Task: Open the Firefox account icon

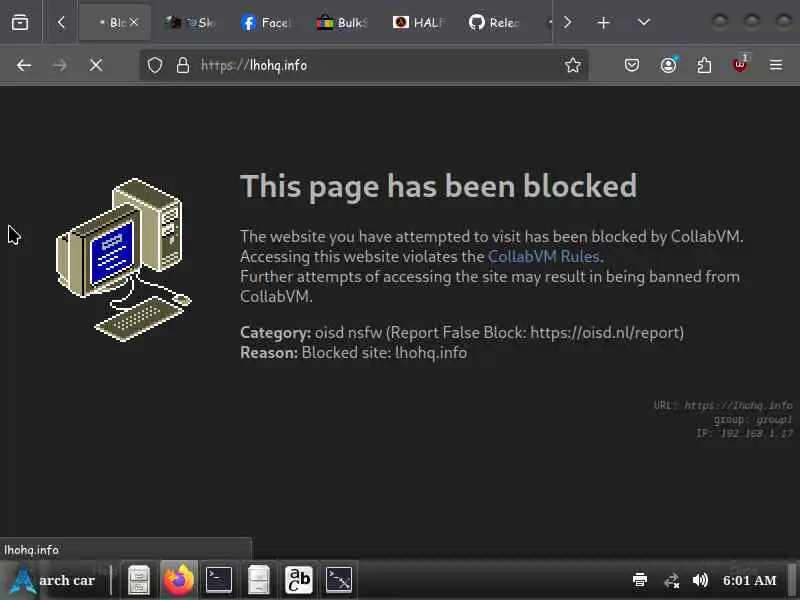Action: [668, 65]
